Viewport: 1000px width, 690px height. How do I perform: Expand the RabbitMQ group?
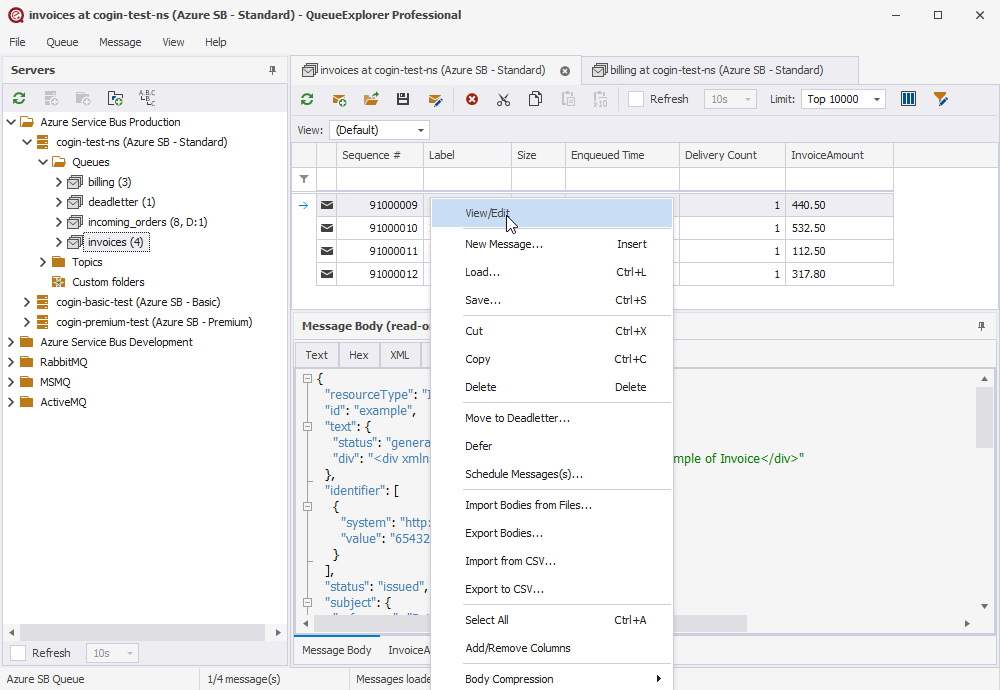point(11,362)
